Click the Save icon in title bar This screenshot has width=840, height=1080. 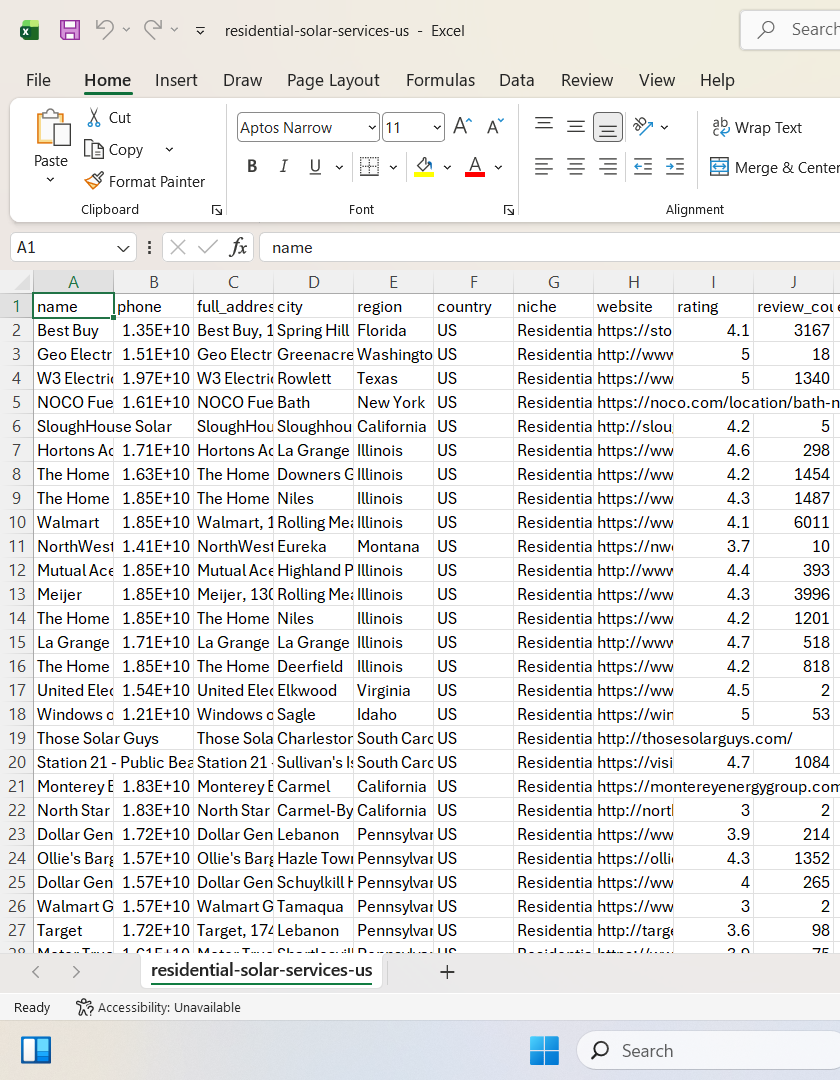(70, 30)
